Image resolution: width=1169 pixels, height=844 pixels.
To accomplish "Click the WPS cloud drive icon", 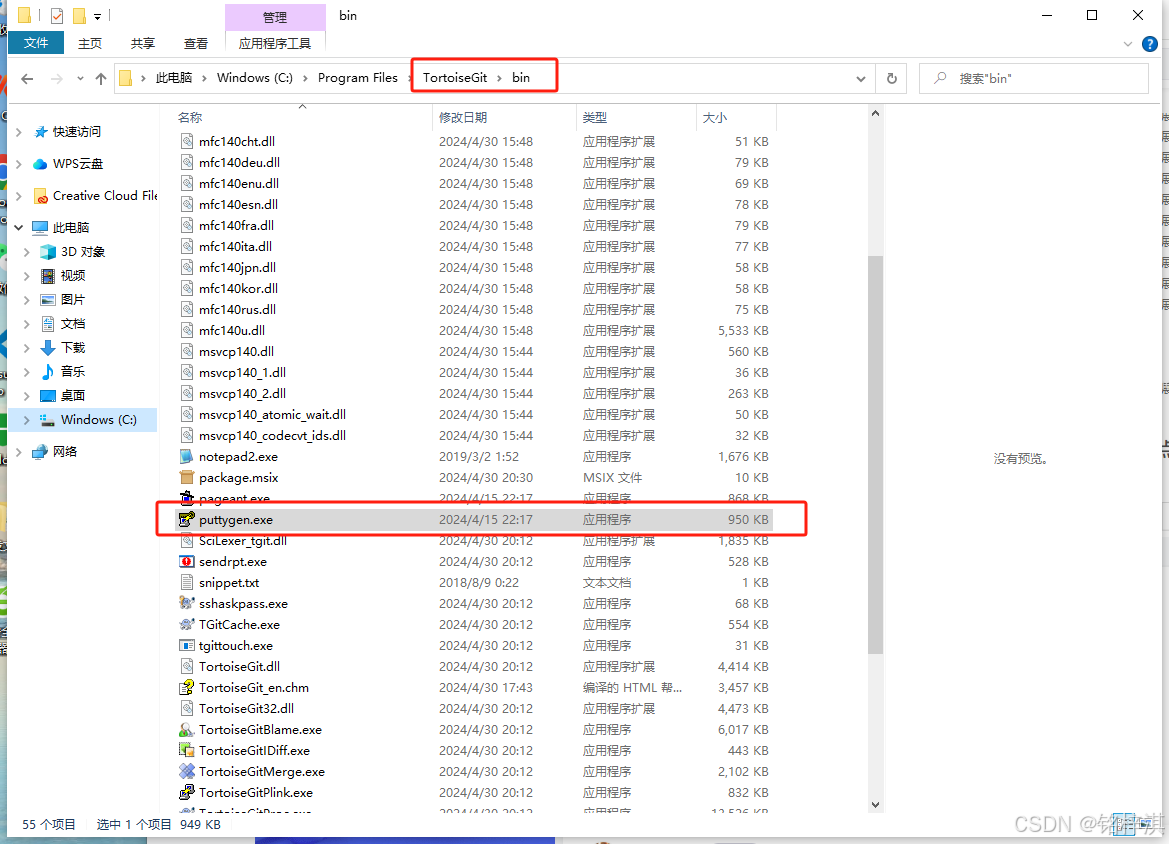I will click(x=40, y=163).
